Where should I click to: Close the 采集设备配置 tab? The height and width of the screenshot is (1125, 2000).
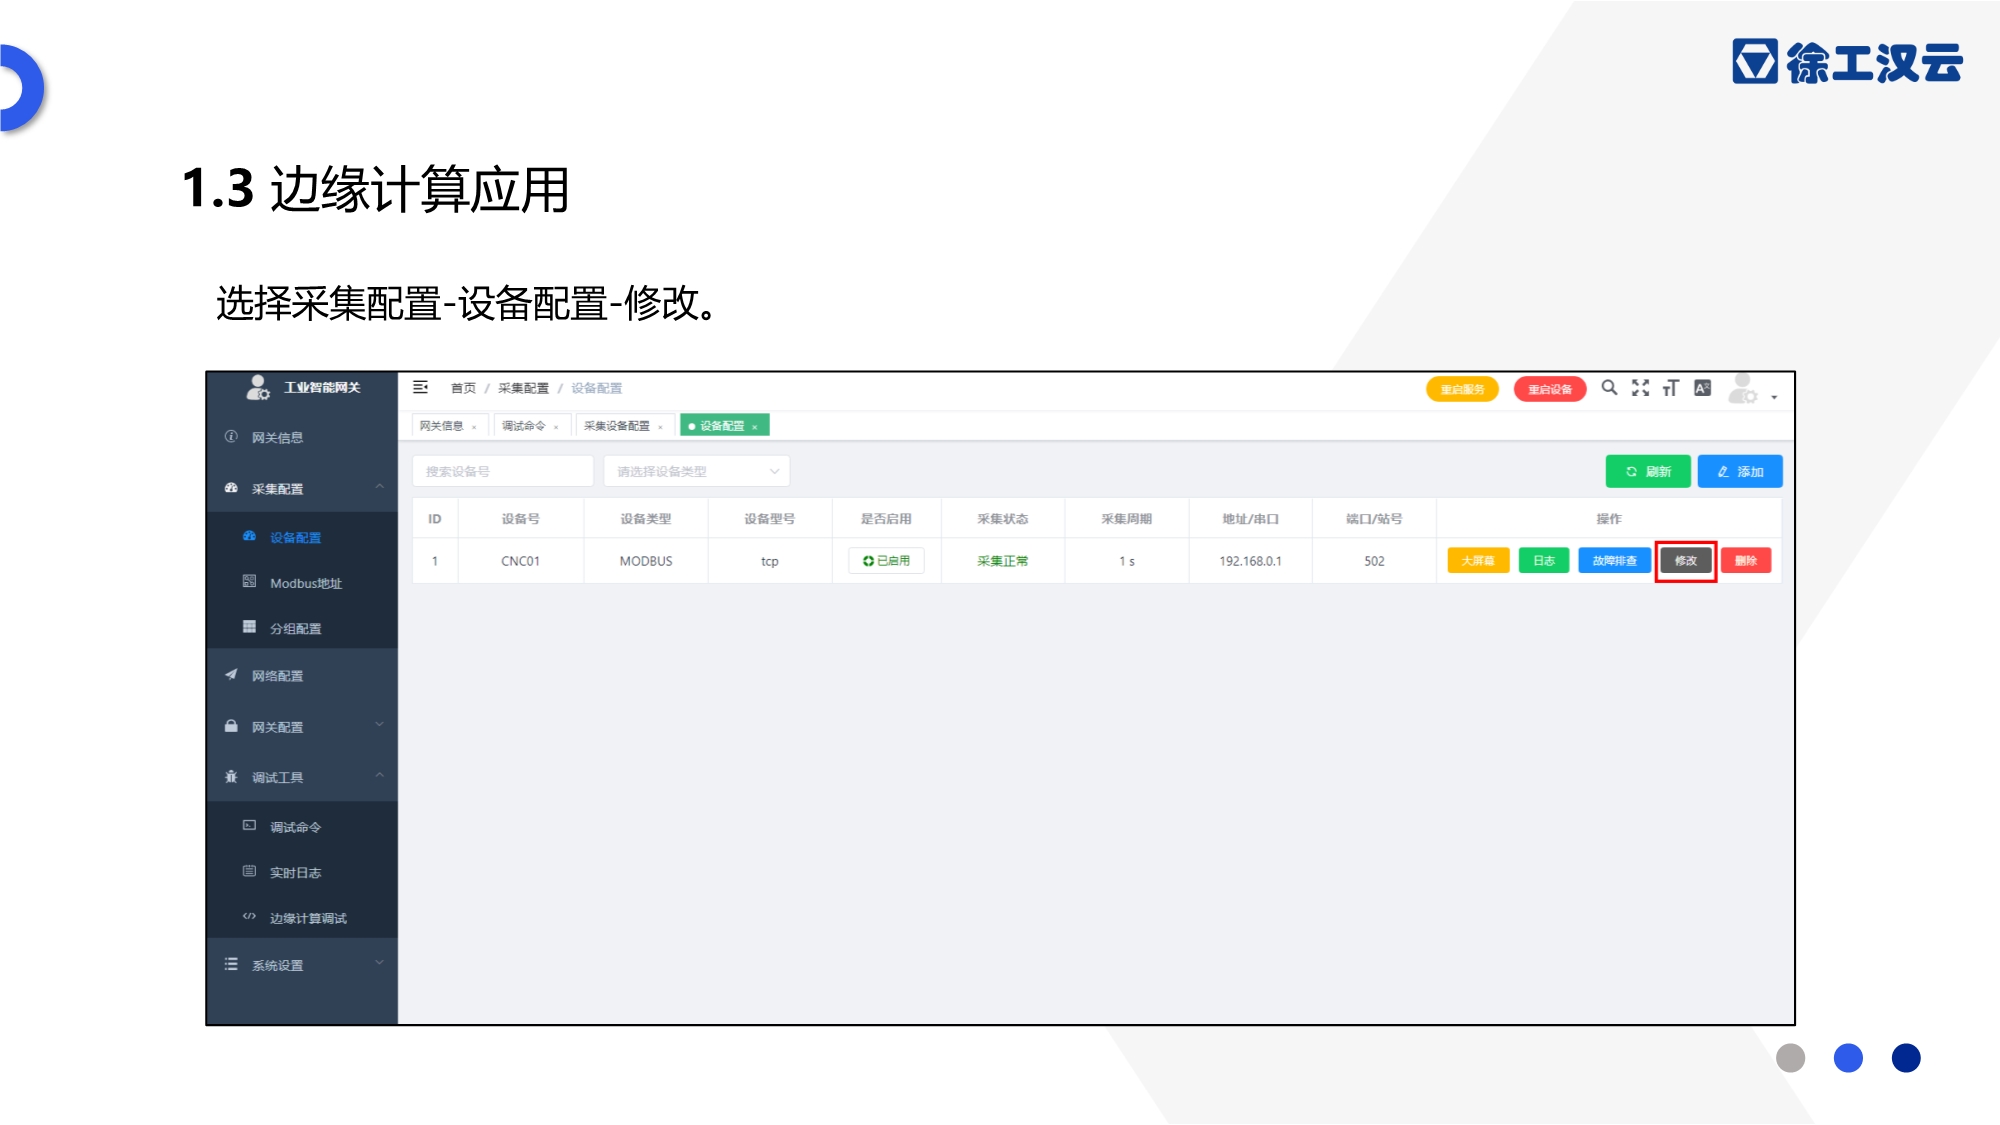(x=660, y=427)
